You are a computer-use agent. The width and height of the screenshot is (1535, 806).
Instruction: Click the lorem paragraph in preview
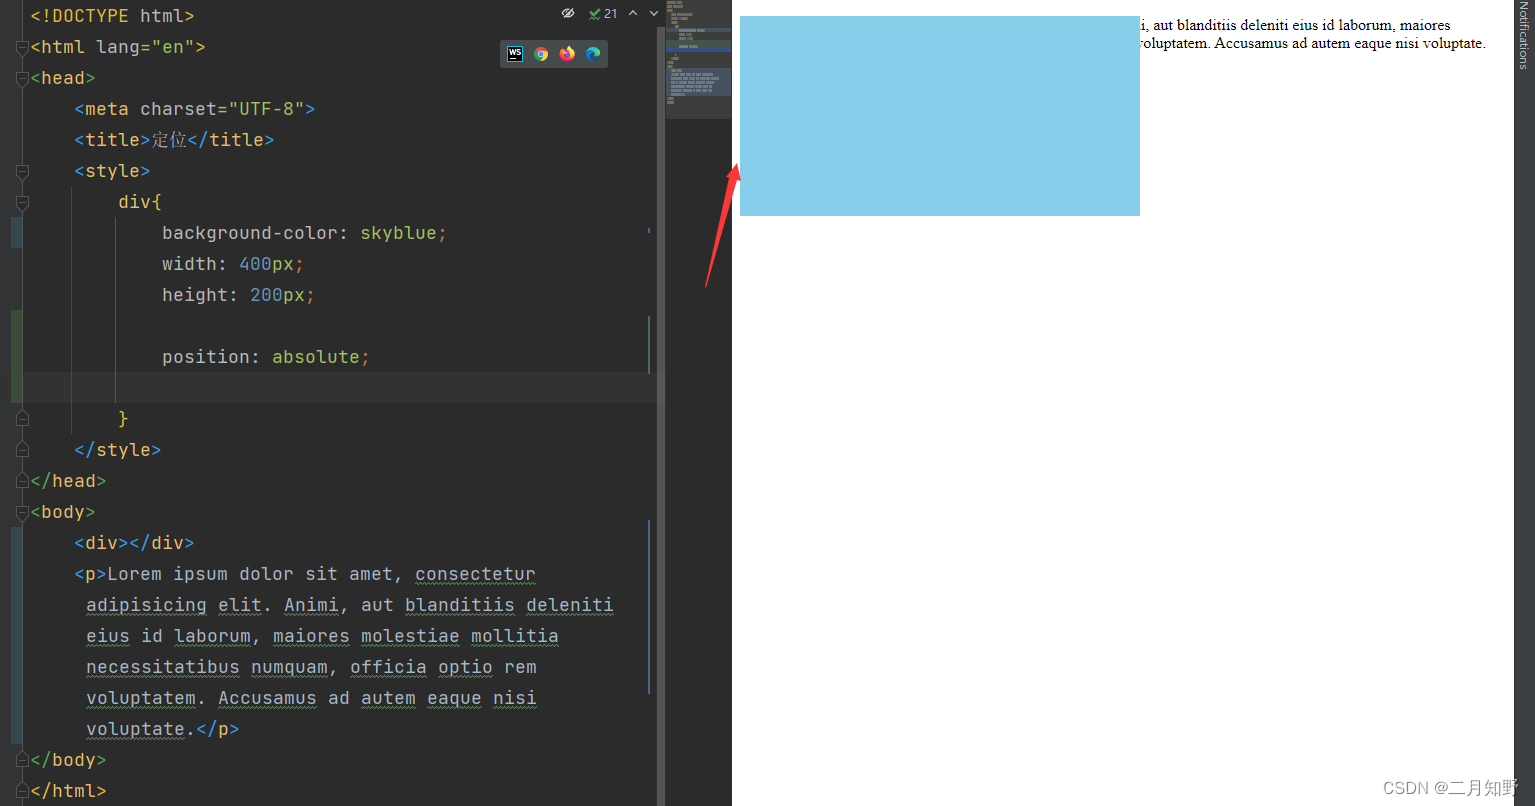click(x=1312, y=34)
